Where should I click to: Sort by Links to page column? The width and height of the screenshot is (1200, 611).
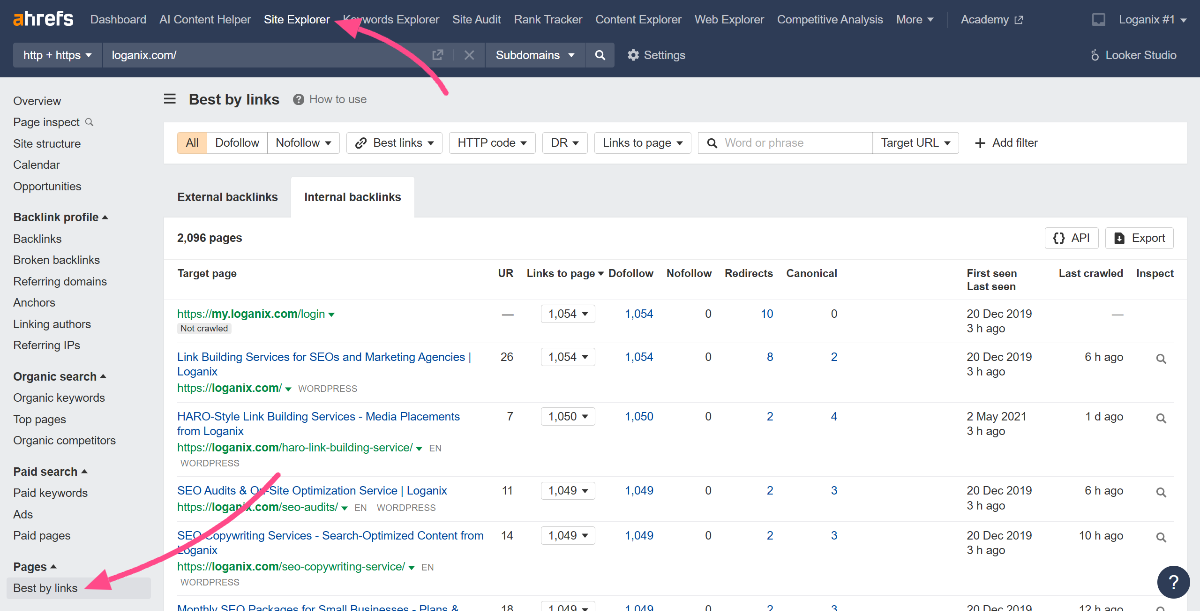(x=565, y=273)
